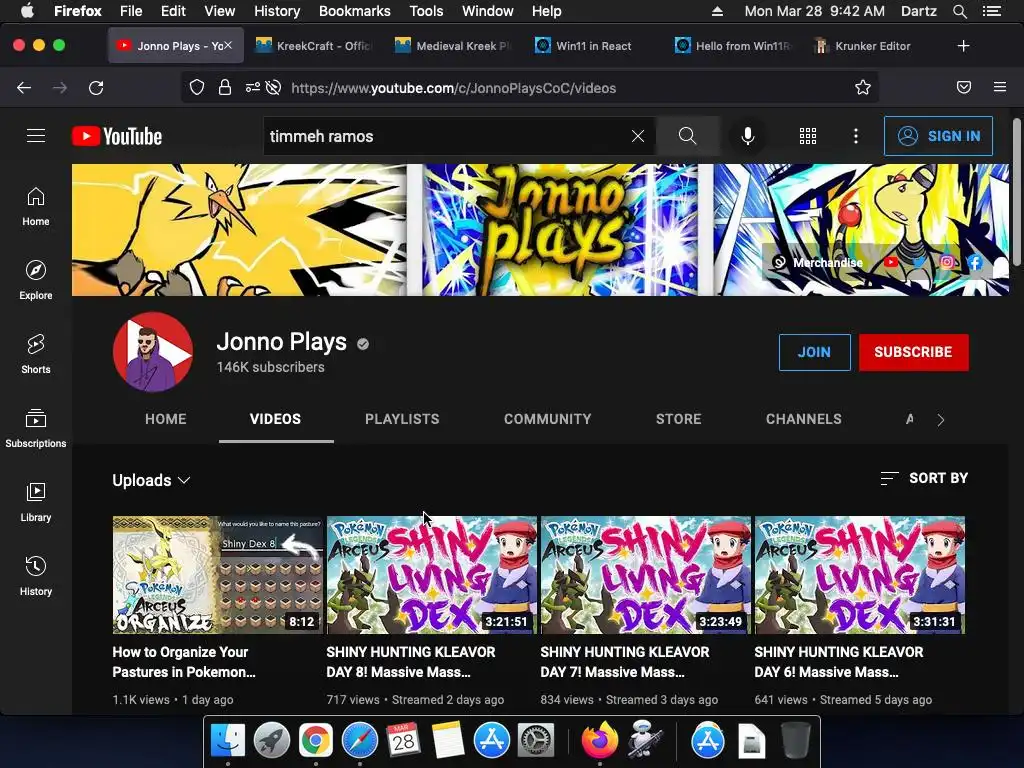
Task: Reload the current page
Action: pyautogui.click(x=96, y=88)
